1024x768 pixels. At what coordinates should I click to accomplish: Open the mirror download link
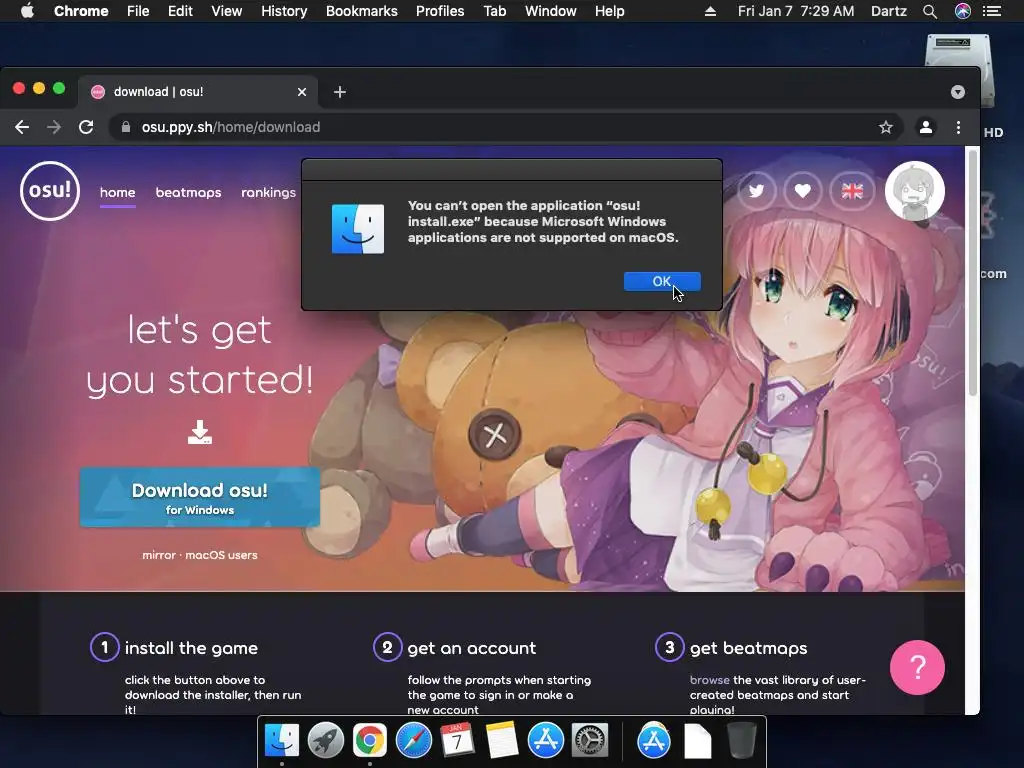159,555
